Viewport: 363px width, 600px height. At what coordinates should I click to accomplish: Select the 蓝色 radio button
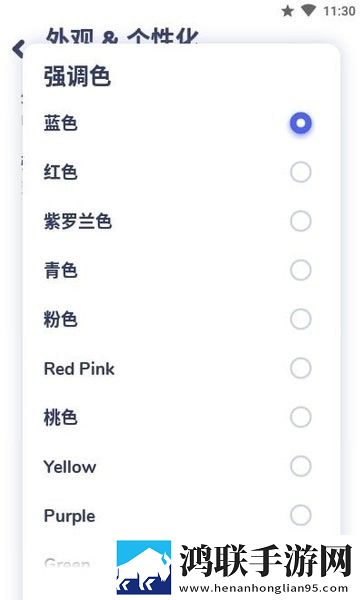tap(300, 123)
